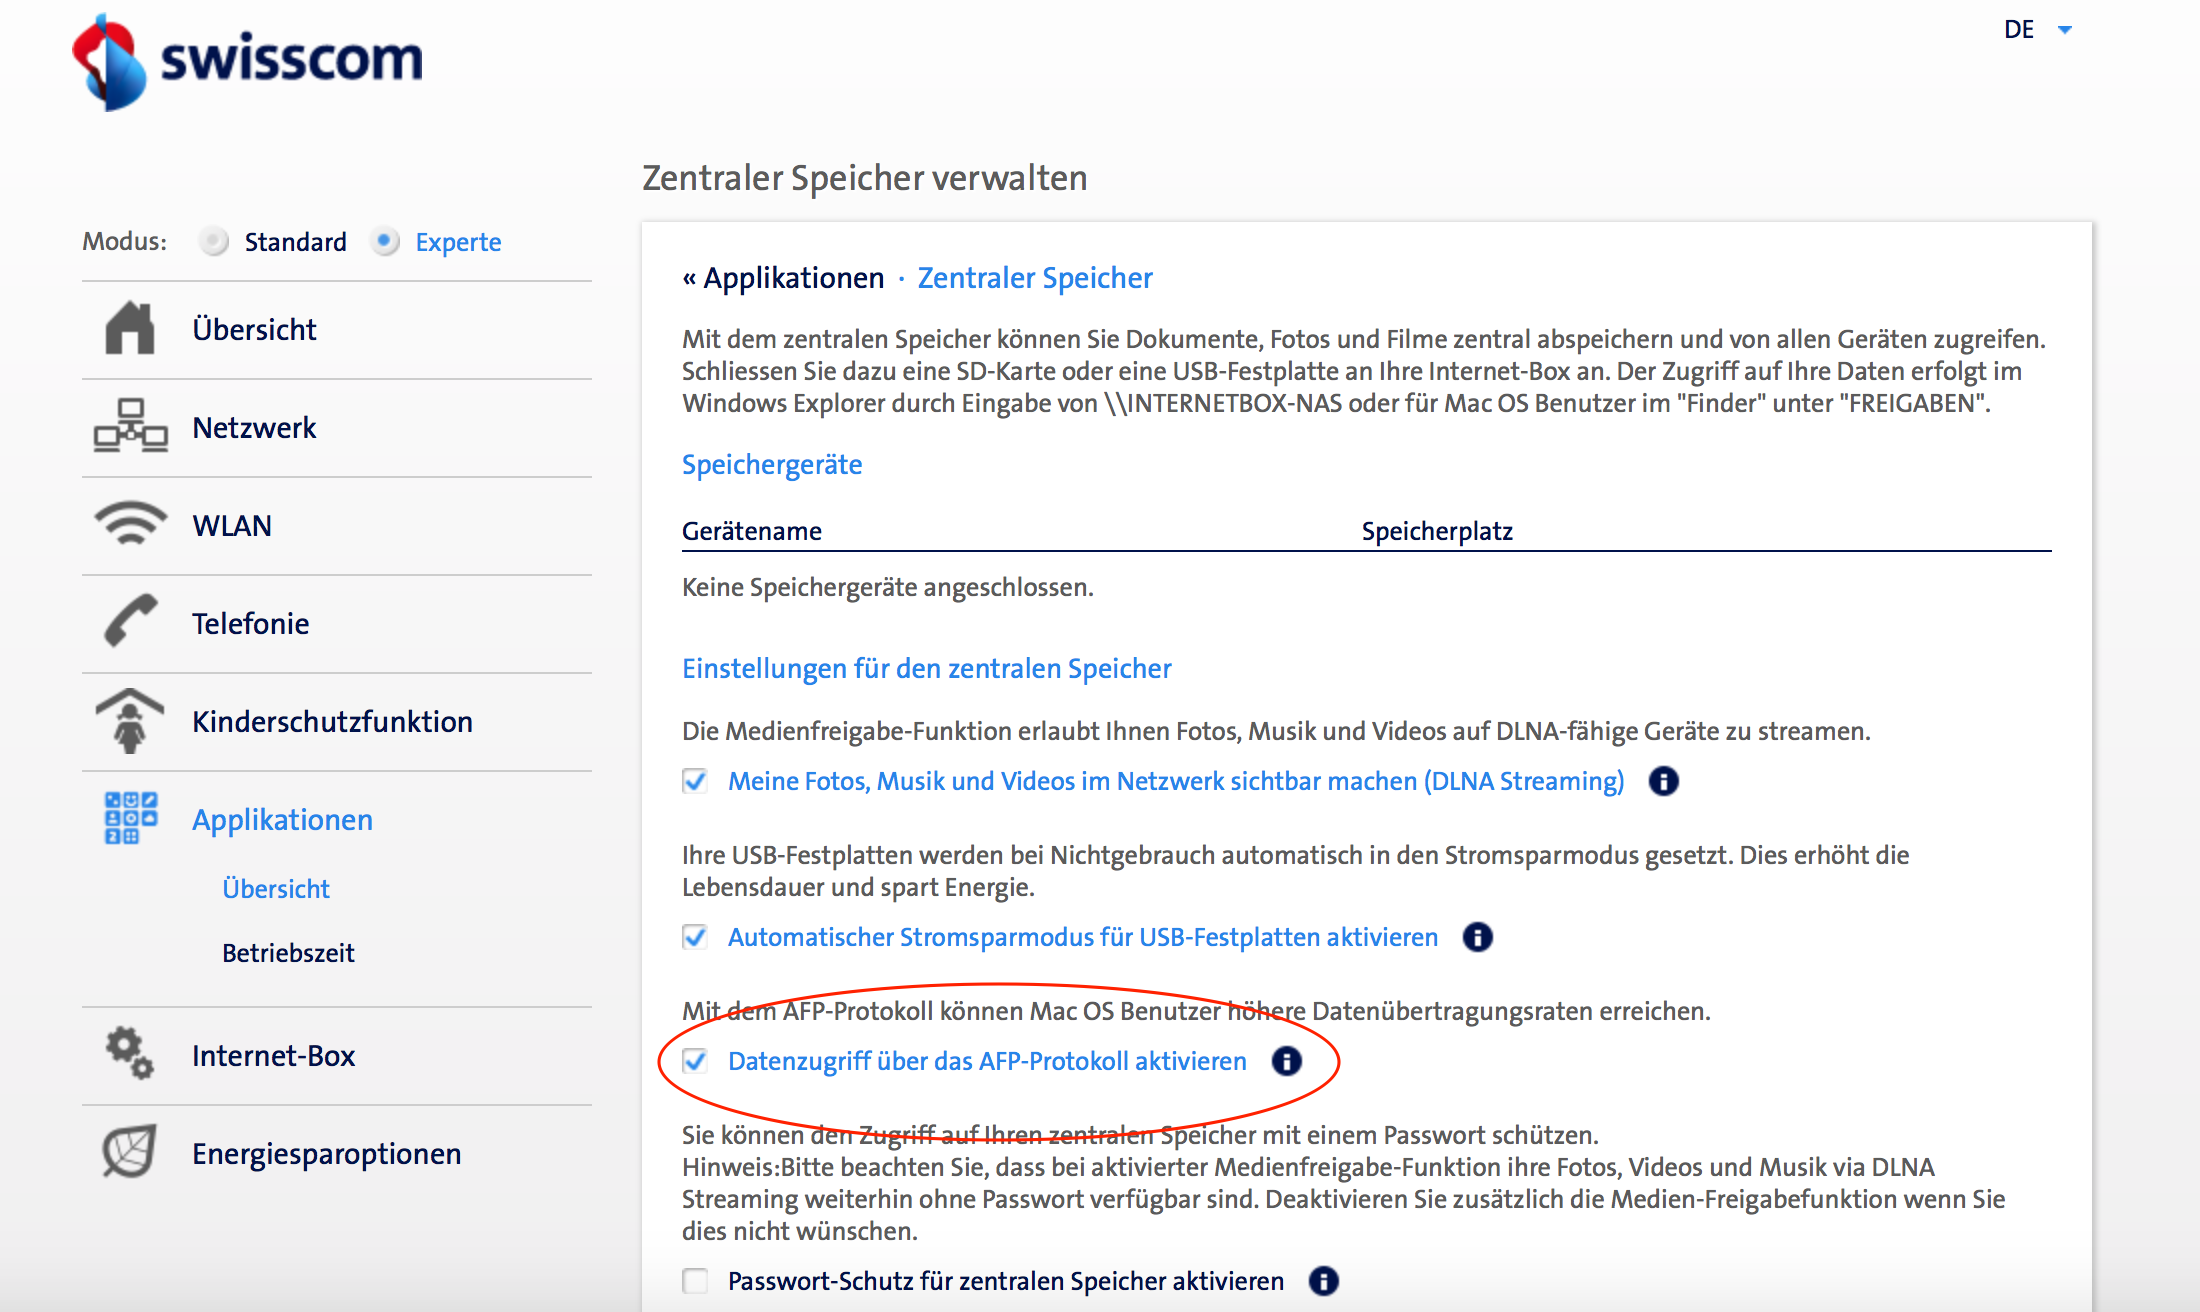Image resolution: width=2200 pixels, height=1312 pixels.
Task: Click the WLAN wifi icon
Action: 130,524
